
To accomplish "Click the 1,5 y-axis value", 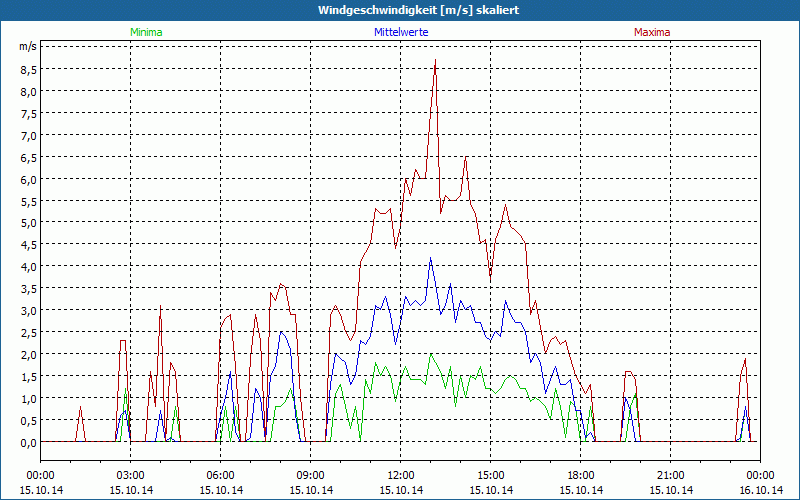I will click(29, 377).
